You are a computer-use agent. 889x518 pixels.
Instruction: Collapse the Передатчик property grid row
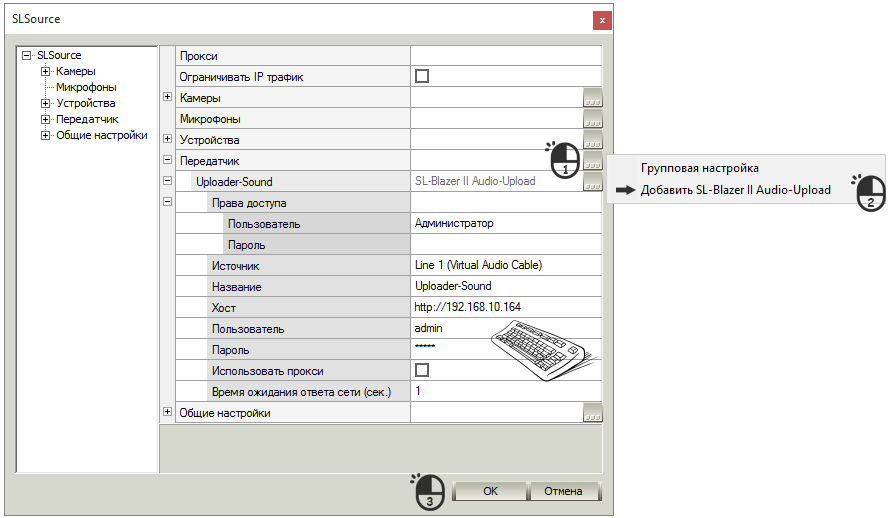tap(167, 160)
